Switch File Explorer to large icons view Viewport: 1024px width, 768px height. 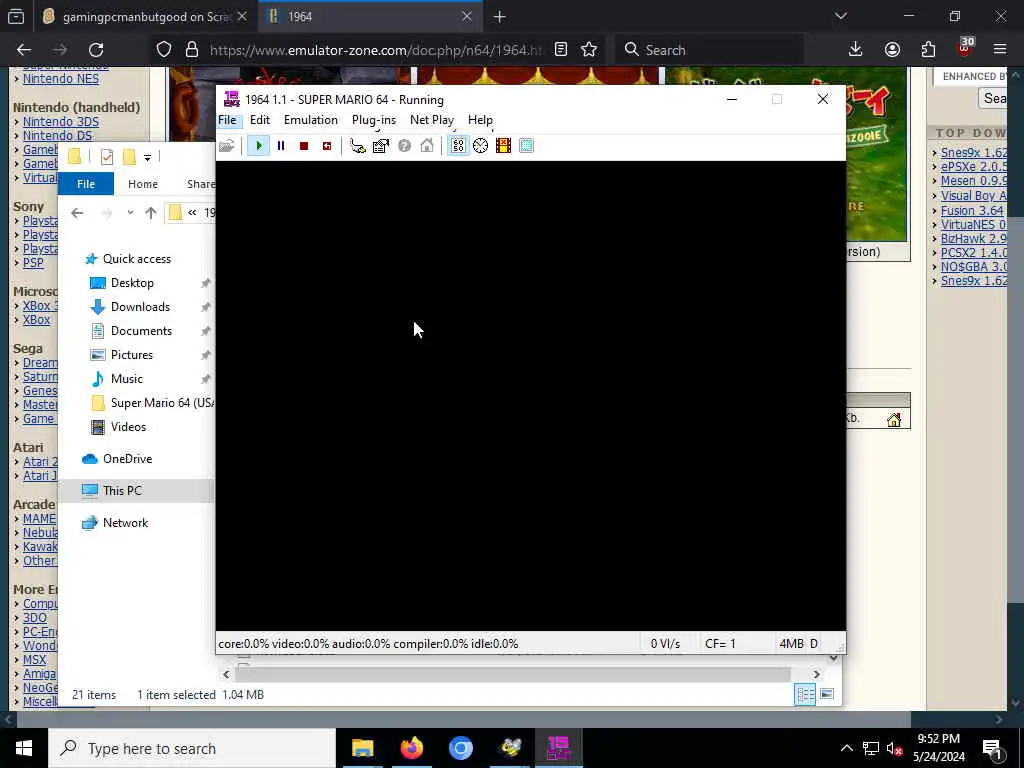827,694
